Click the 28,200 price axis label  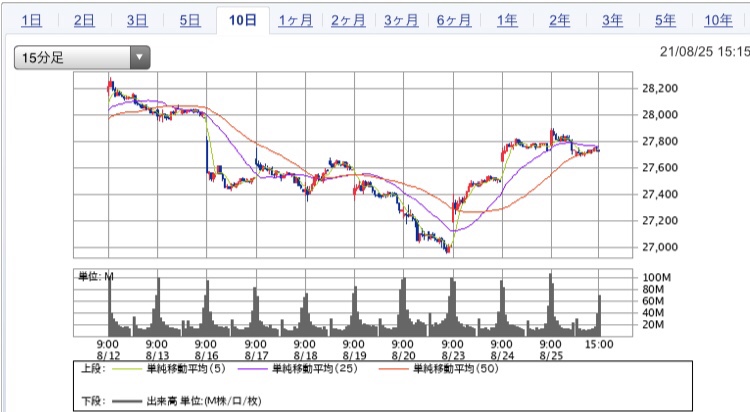(x=660, y=89)
